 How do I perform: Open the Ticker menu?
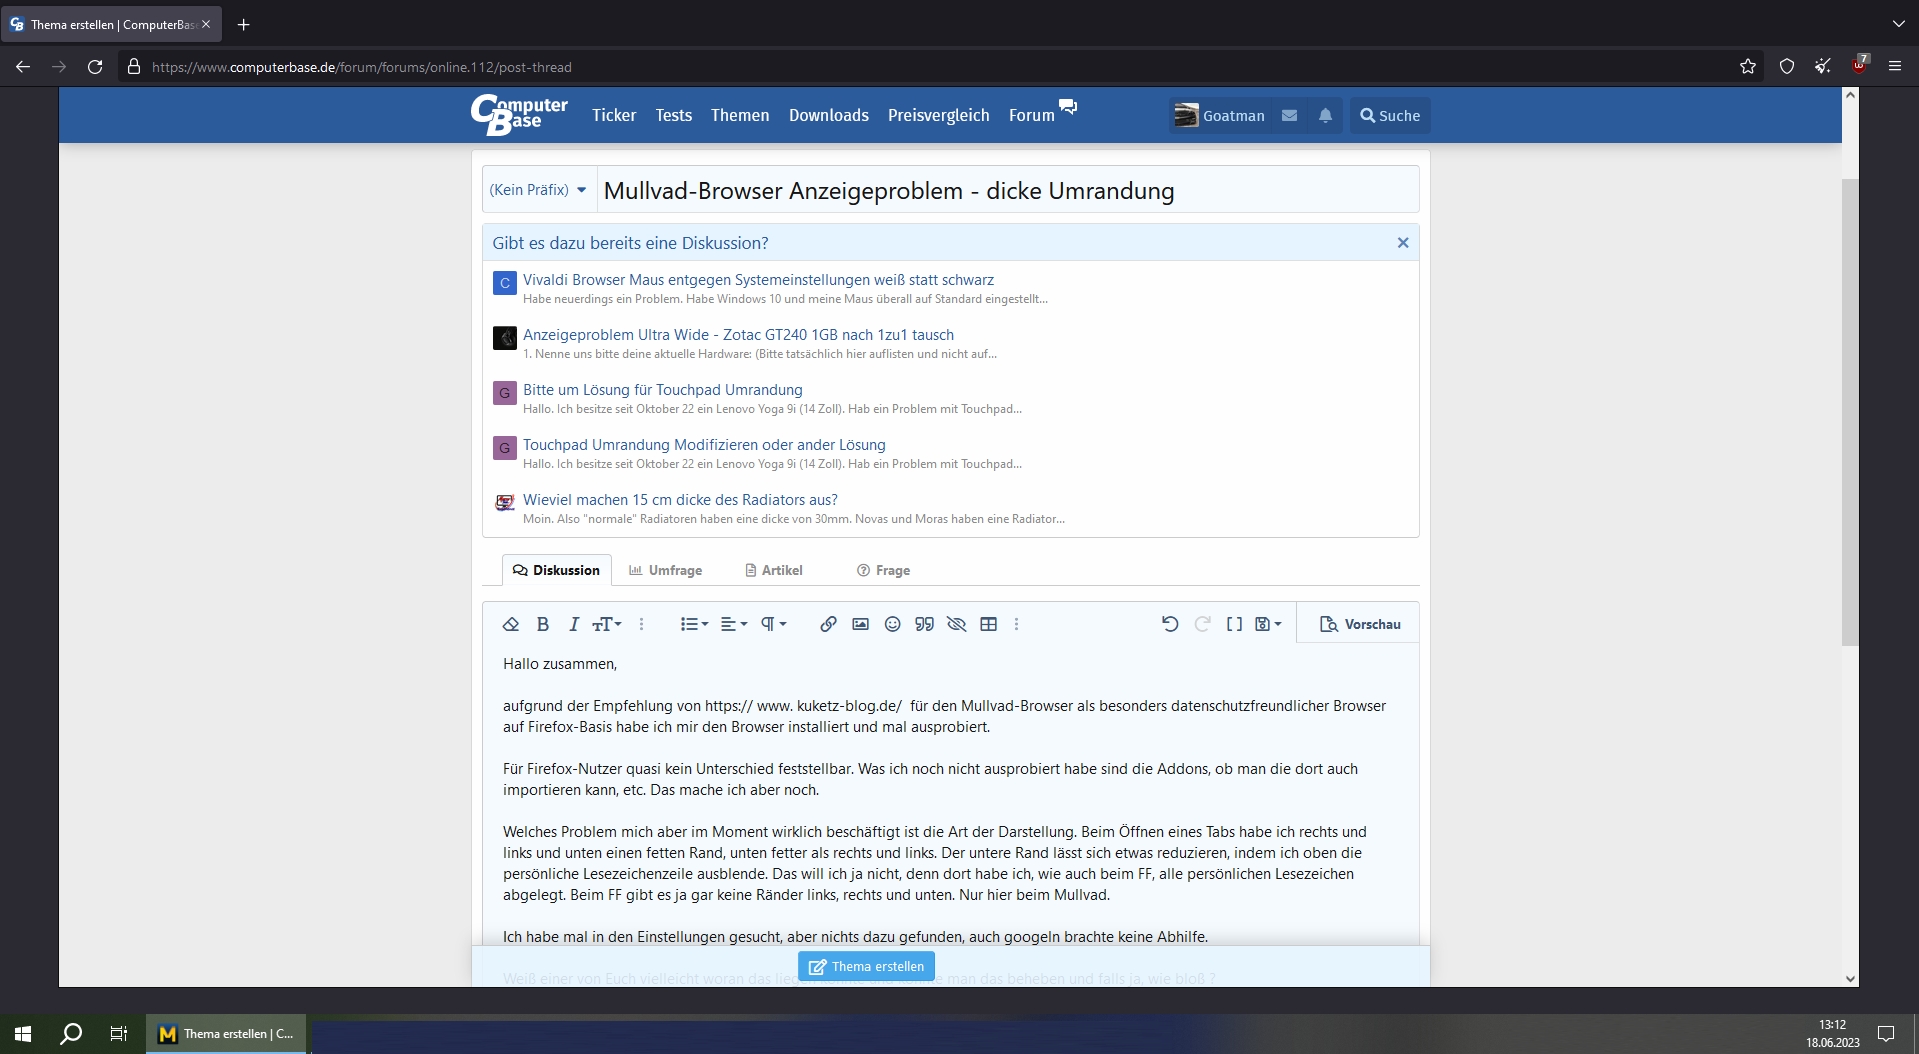point(614,115)
